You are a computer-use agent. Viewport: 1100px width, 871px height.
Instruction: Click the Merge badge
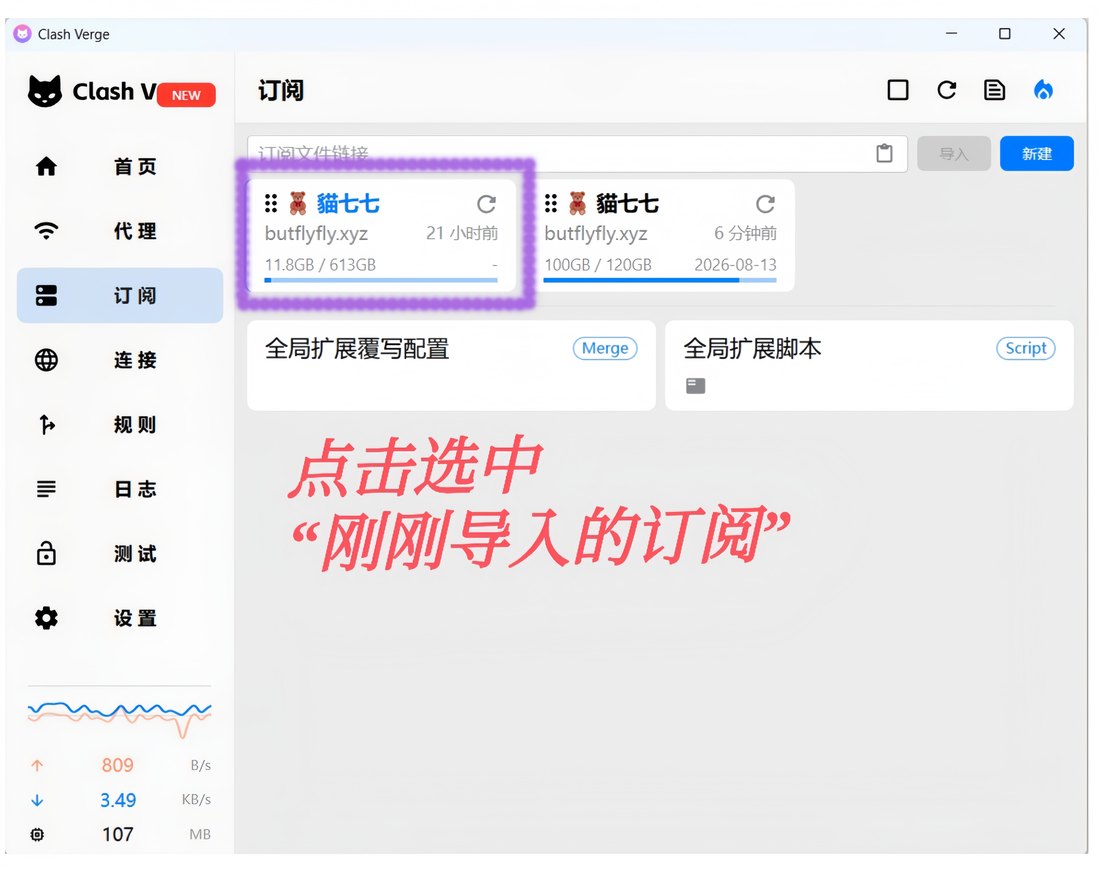[605, 349]
